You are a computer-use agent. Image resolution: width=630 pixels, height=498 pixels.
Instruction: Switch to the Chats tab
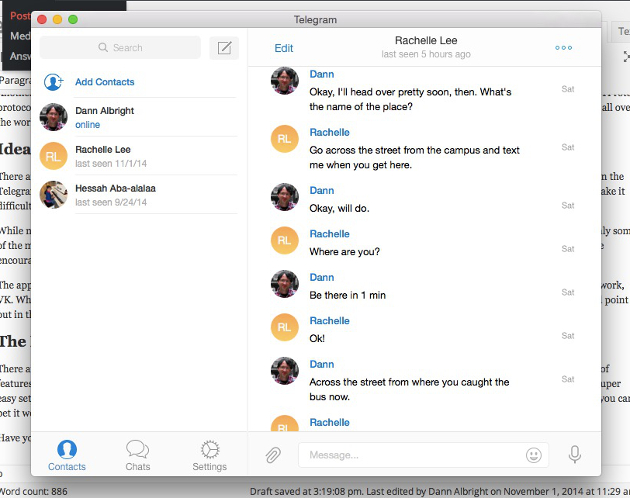[137, 455]
